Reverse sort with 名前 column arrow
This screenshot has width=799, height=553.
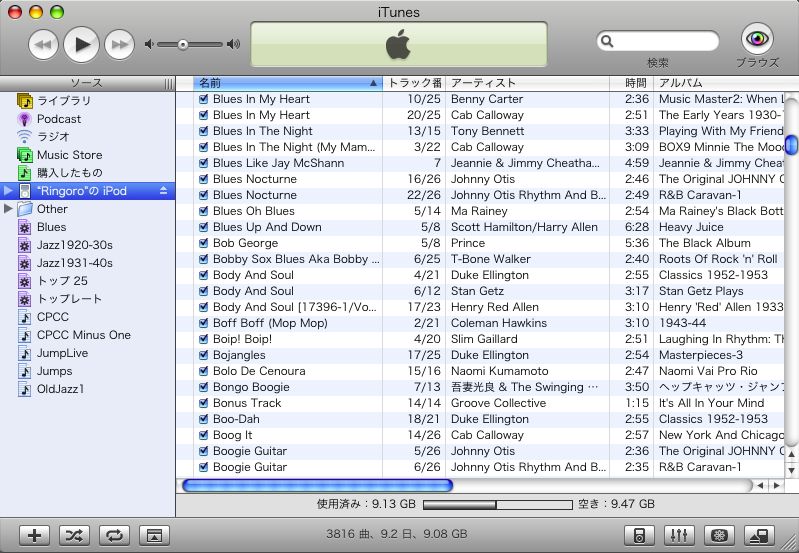point(374,83)
